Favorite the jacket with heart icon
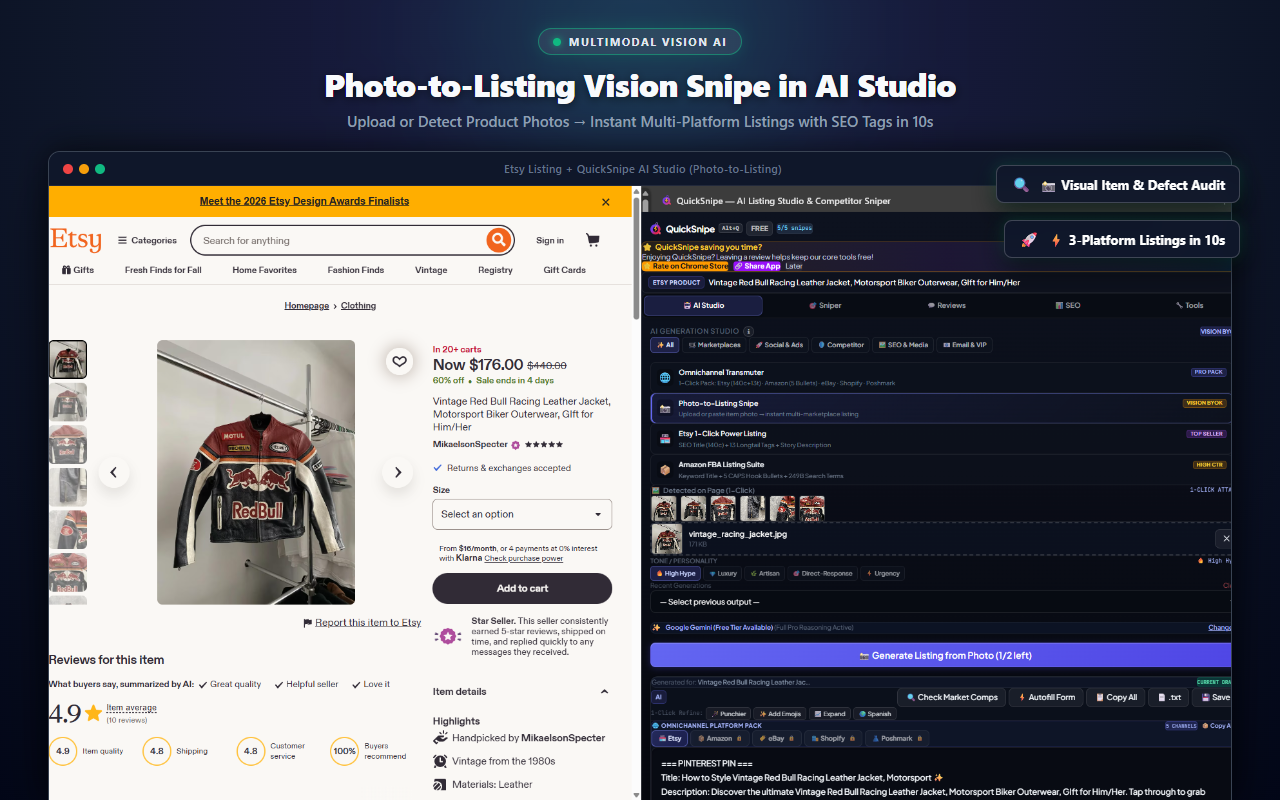The image size is (1280, 800). (x=399, y=361)
